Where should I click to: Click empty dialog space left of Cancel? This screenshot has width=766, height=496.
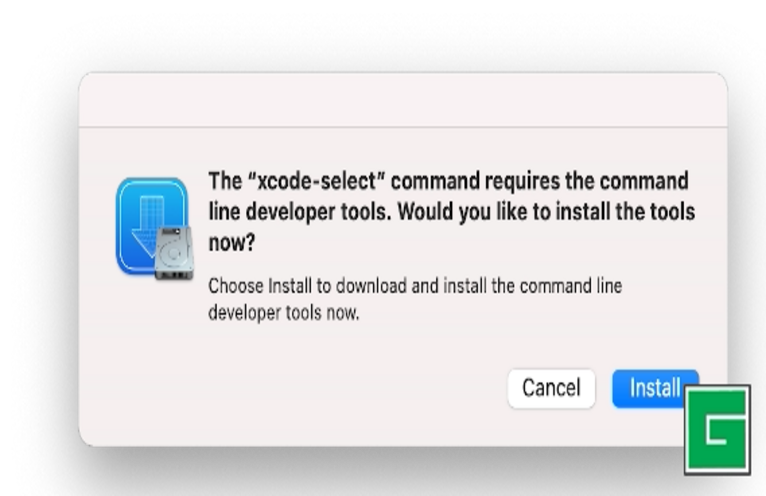[300, 388]
